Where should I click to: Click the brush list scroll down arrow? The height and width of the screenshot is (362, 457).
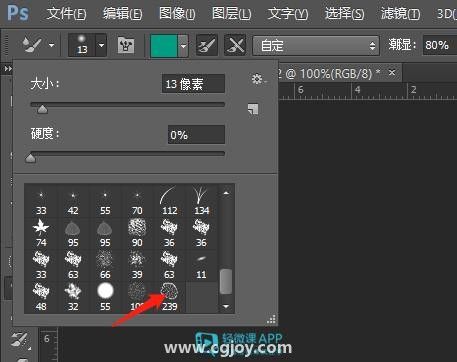(226, 306)
